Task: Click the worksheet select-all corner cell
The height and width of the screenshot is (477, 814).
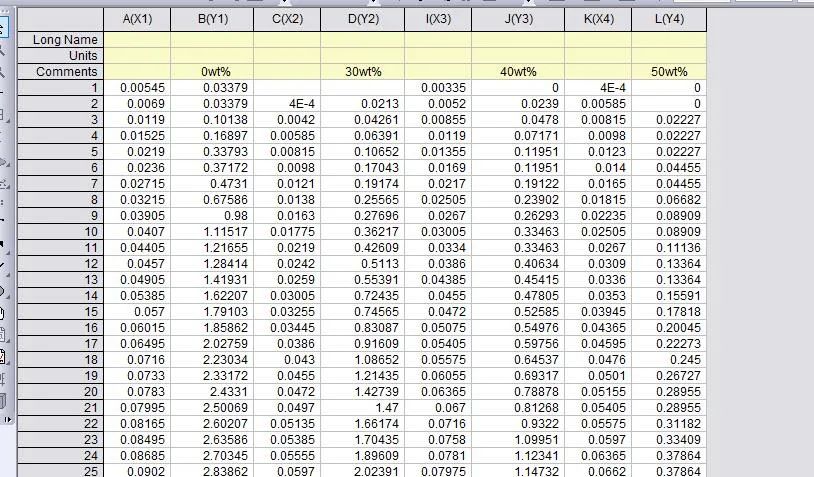Action: pyautogui.click(x=61, y=19)
